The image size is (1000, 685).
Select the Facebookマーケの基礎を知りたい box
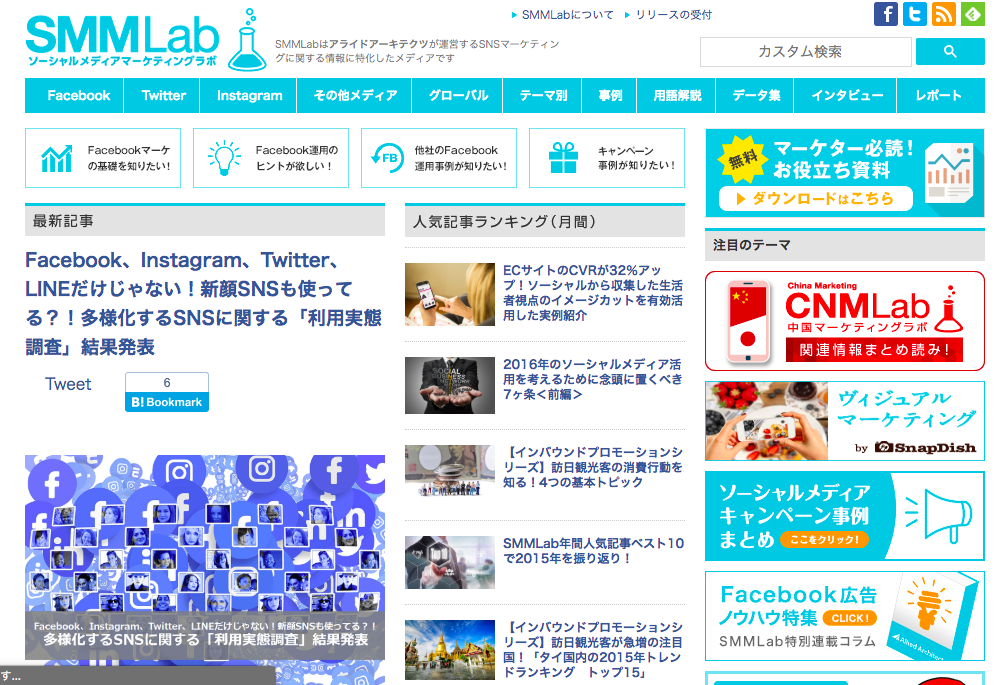pos(103,158)
